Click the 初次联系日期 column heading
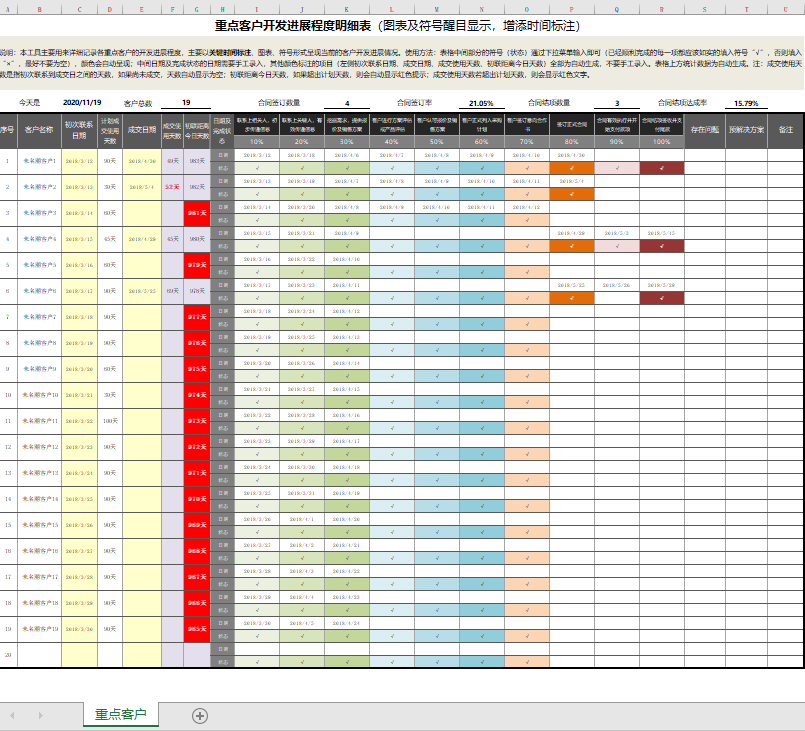 (x=79, y=130)
